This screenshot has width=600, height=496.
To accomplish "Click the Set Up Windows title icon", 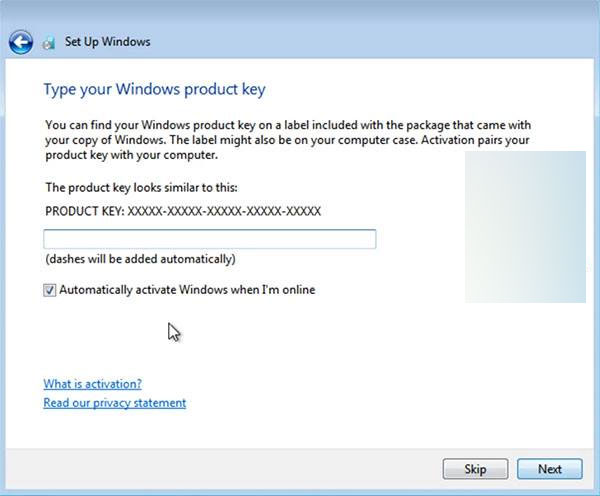I will click(x=48, y=42).
